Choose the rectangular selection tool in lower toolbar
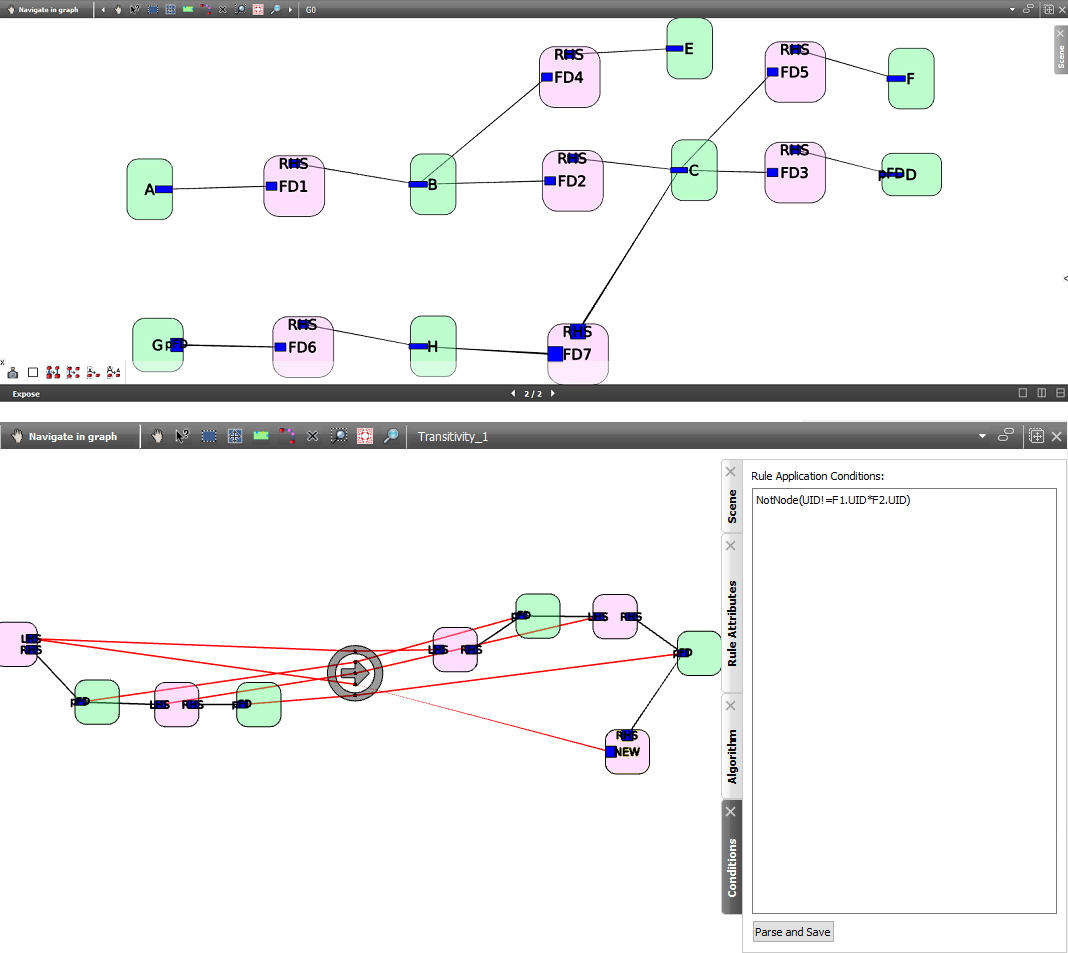Screen dimensions: 1068x953 [209, 437]
